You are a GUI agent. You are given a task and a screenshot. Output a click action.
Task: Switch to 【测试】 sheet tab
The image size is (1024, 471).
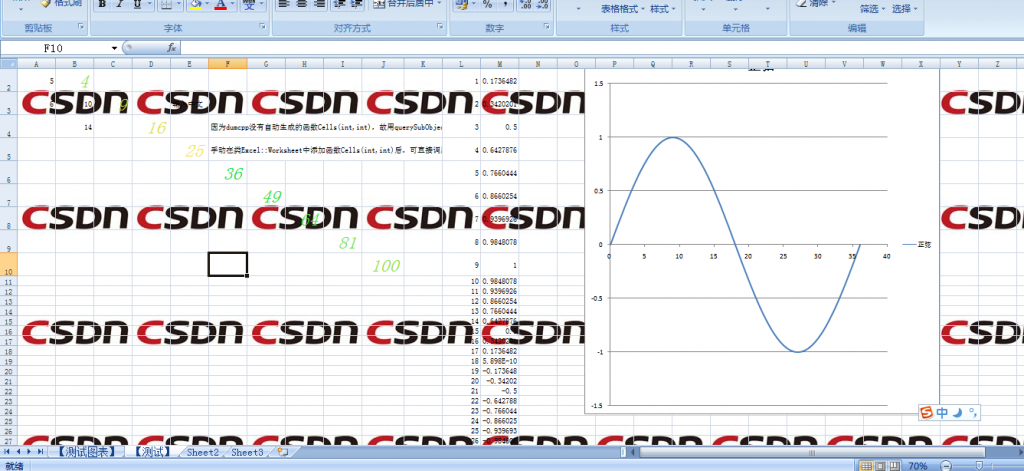153,451
